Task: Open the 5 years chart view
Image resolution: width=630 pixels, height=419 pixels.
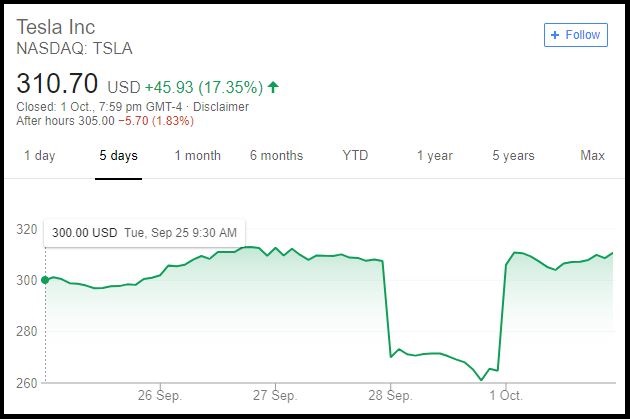Action: pyautogui.click(x=513, y=156)
